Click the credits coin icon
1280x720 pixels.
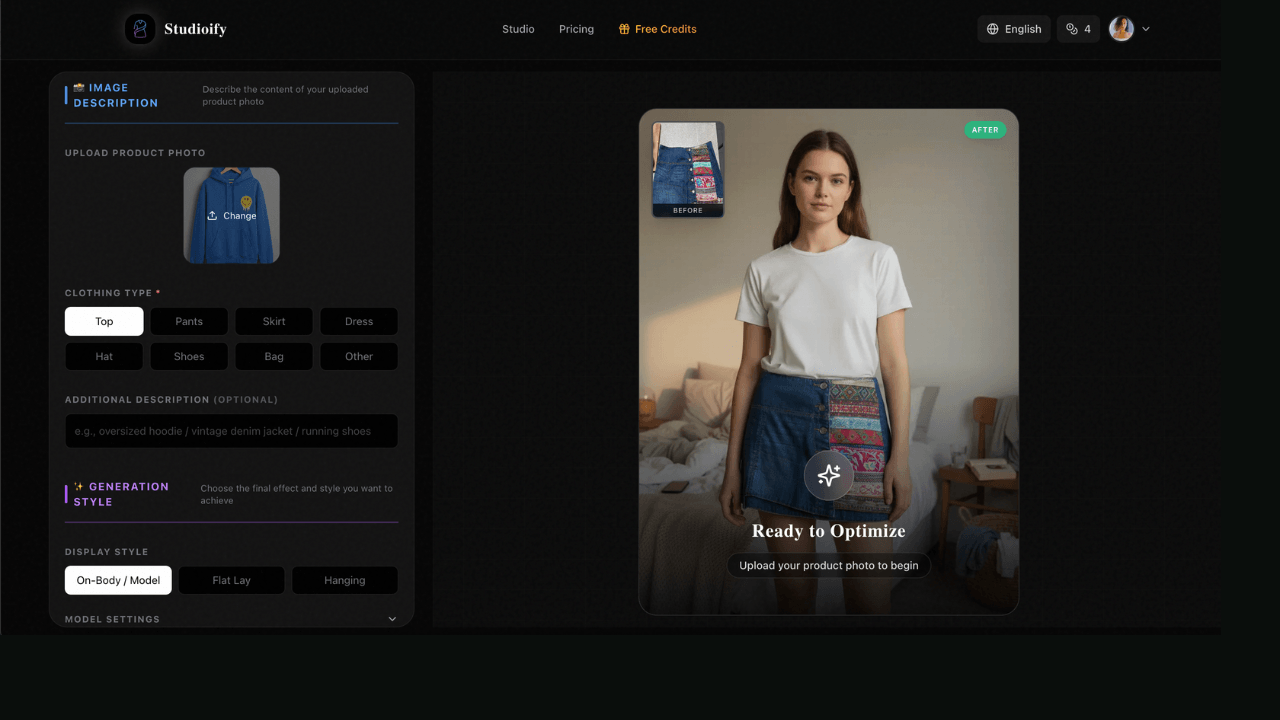pyautogui.click(x=1072, y=29)
